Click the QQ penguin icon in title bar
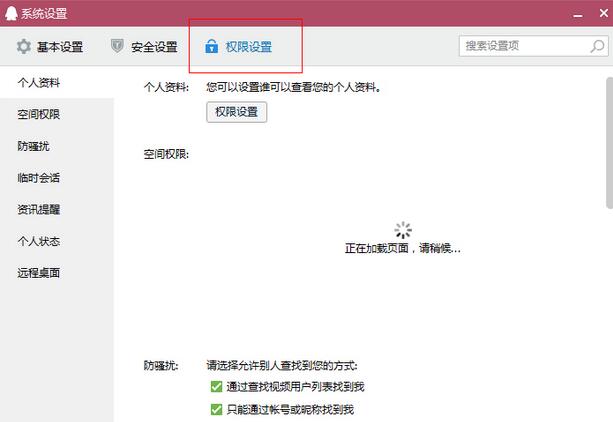Screen dimensions: 613x422 point(10,14)
